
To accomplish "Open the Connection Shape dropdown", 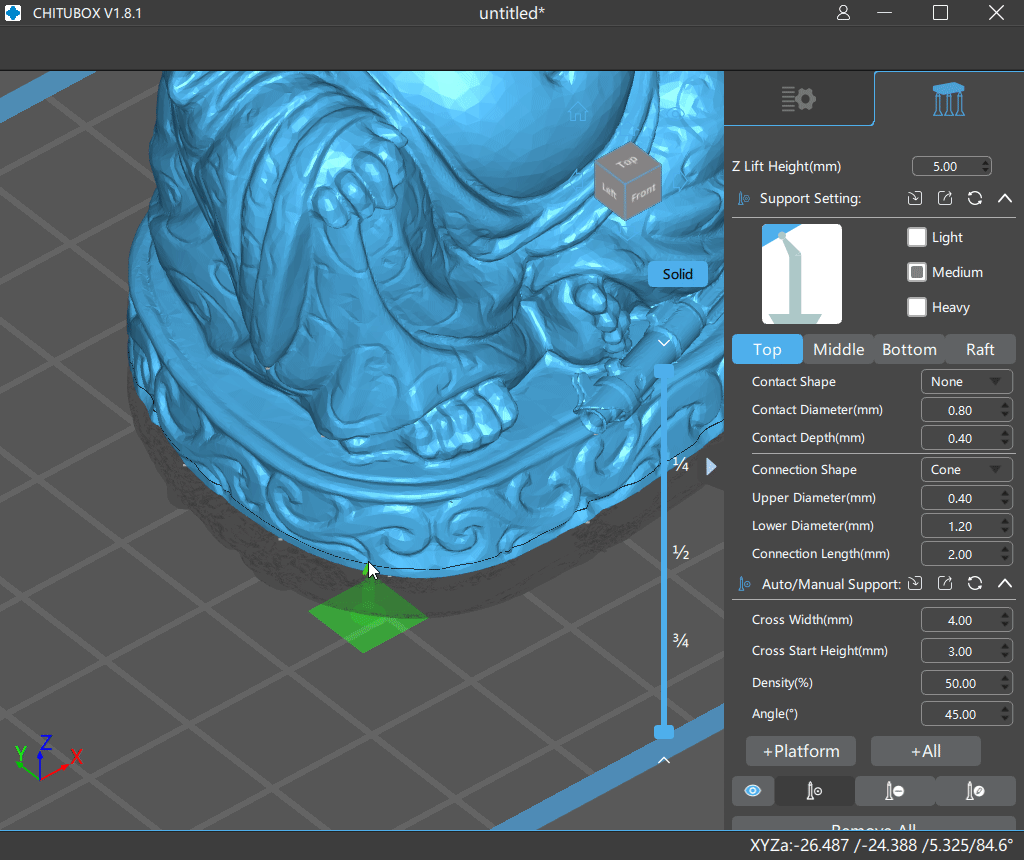I will point(967,470).
